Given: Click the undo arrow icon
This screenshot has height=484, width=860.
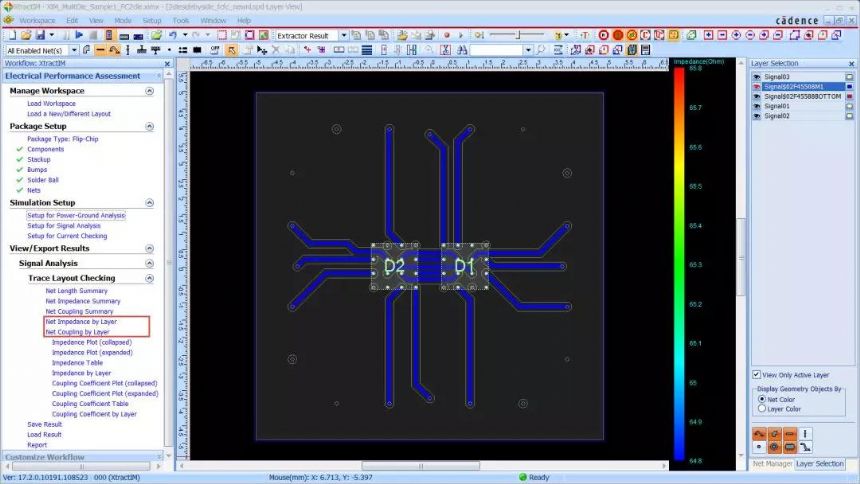Looking at the screenshot, I should pyautogui.click(x=173, y=35).
